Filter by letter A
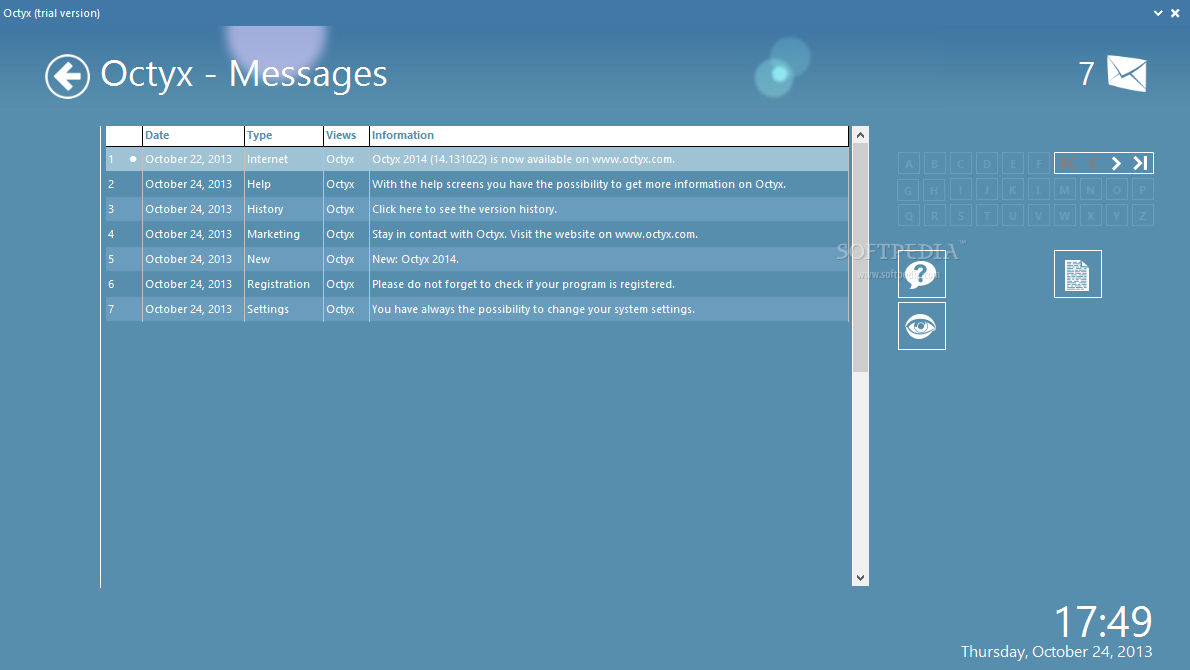 [908, 164]
